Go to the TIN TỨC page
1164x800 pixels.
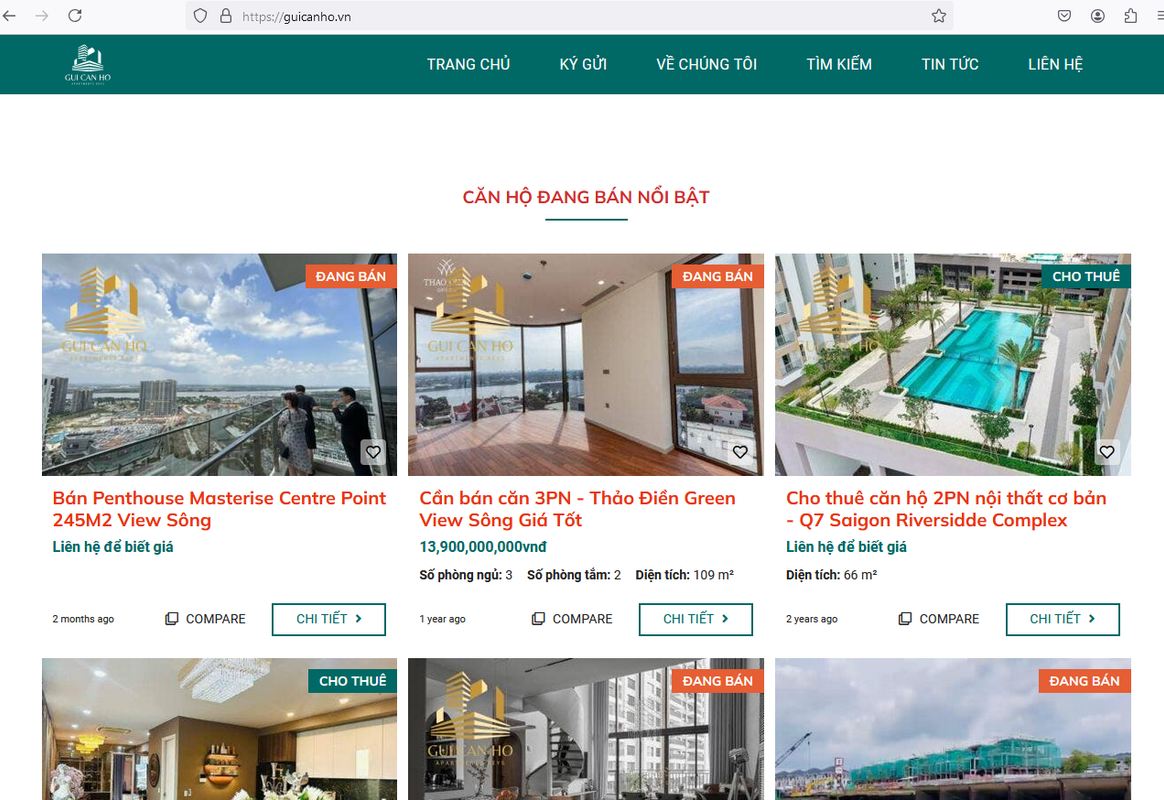pos(949,65)
